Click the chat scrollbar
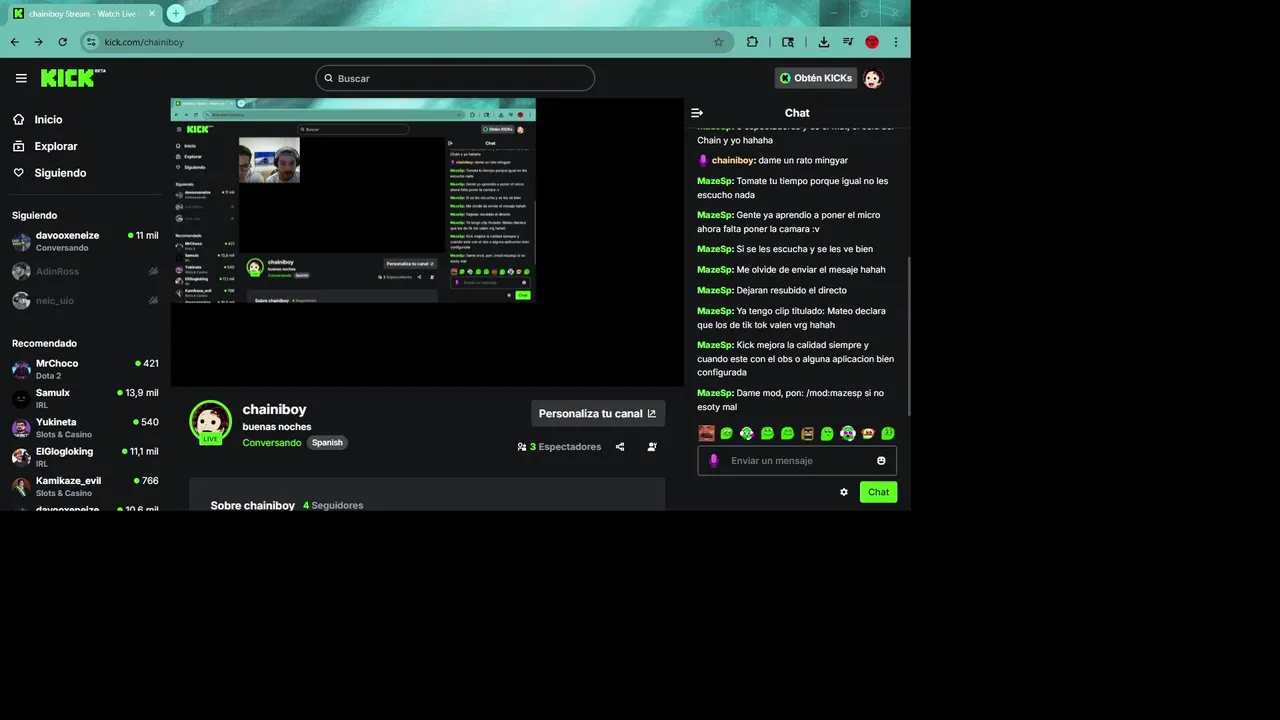 [908, 335]
